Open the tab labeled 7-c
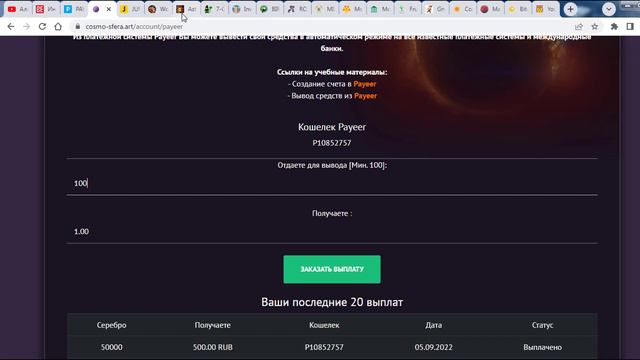 (214, 9)
